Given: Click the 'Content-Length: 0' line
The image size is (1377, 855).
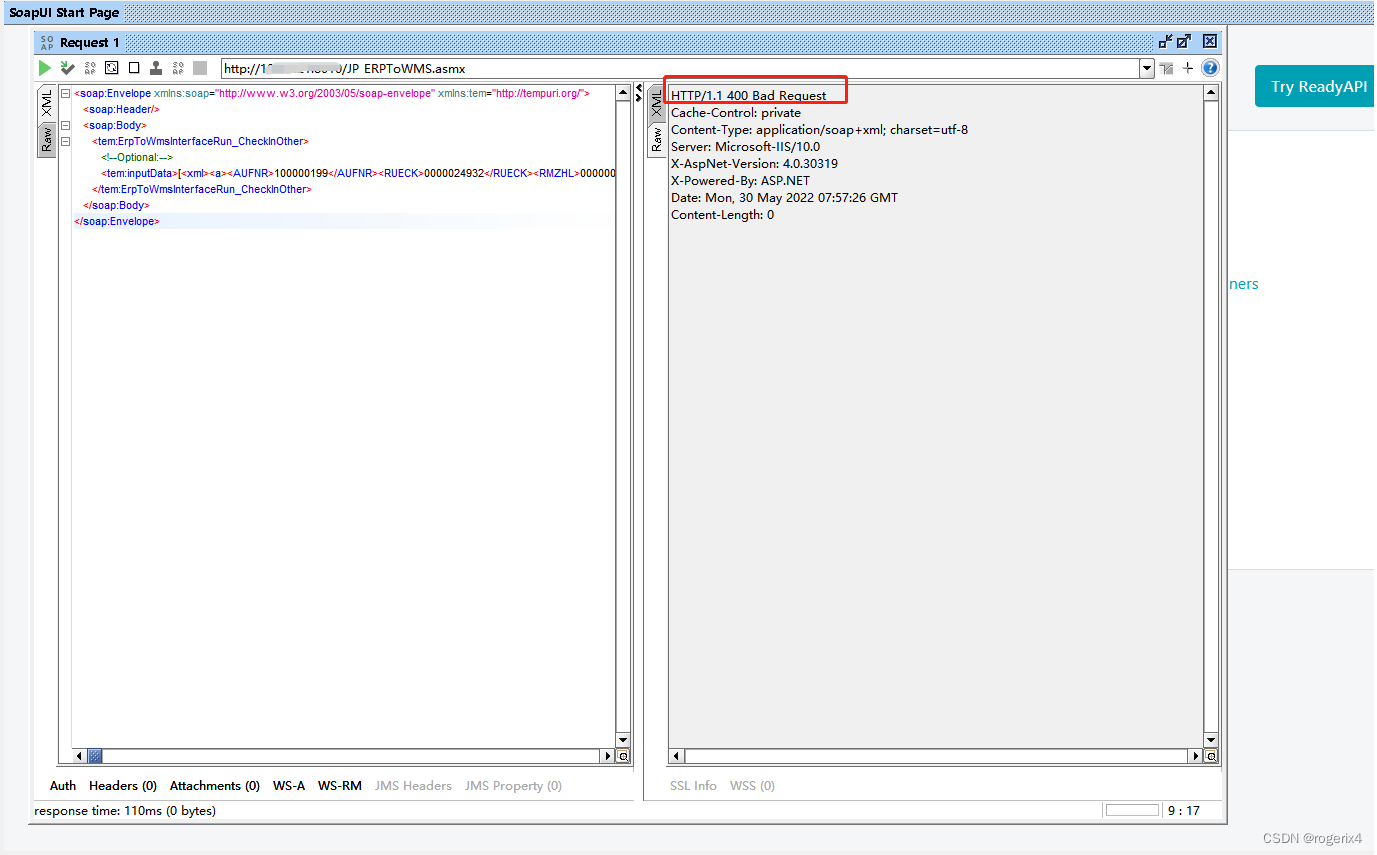Looking at the screenshot, I should click(722, 215).
